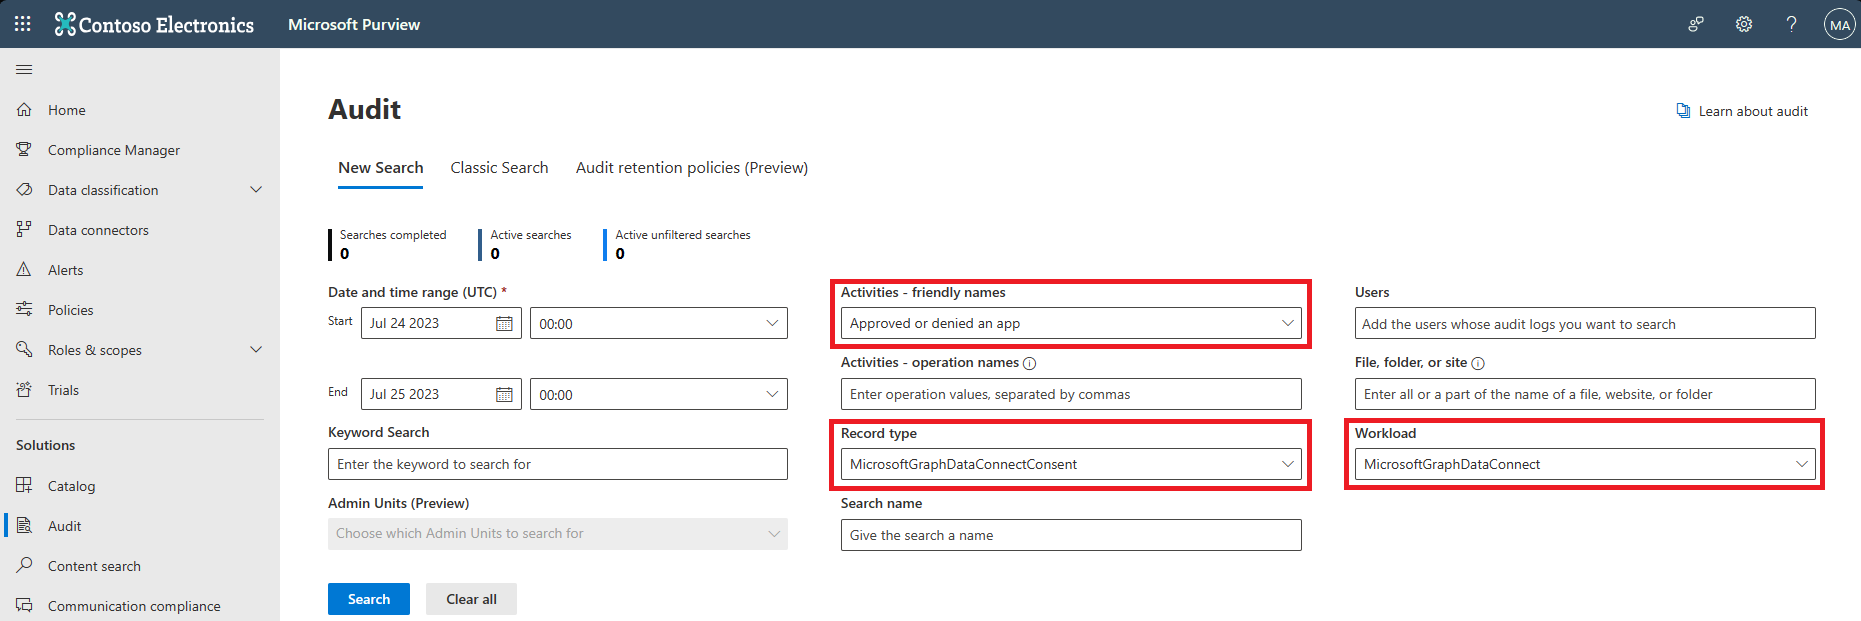The image size is (1861, 621).
Task: Click the Contoso Electronics logo
Action: 154,24
